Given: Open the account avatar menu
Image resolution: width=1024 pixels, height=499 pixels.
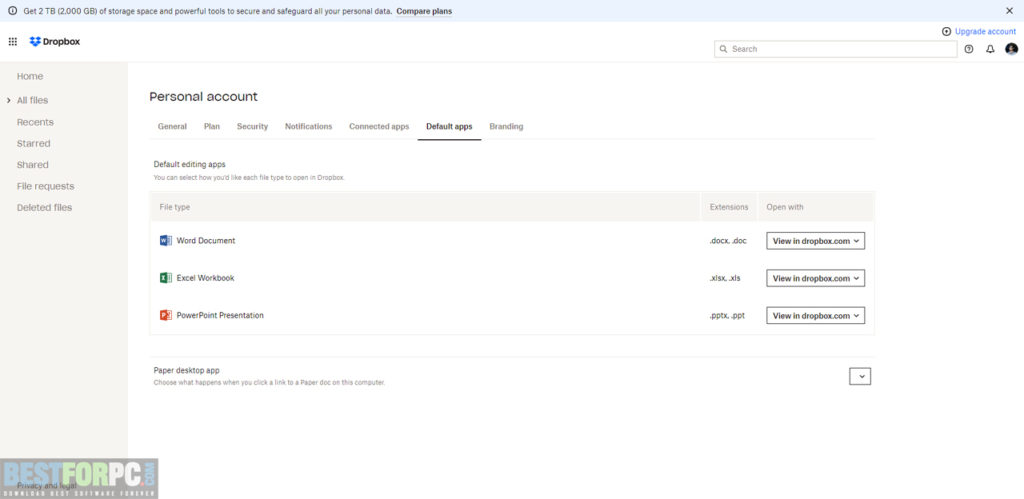Looking at the screenshot, I should pos(1012,49).
